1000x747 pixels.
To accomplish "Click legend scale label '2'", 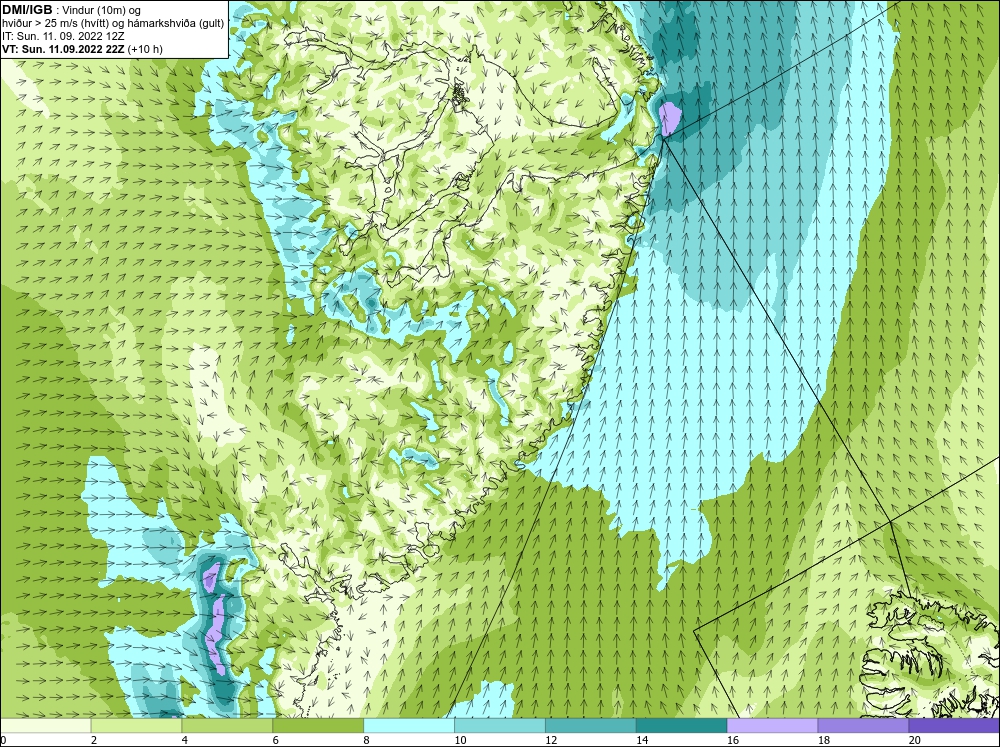I will (x=94, y=740).
